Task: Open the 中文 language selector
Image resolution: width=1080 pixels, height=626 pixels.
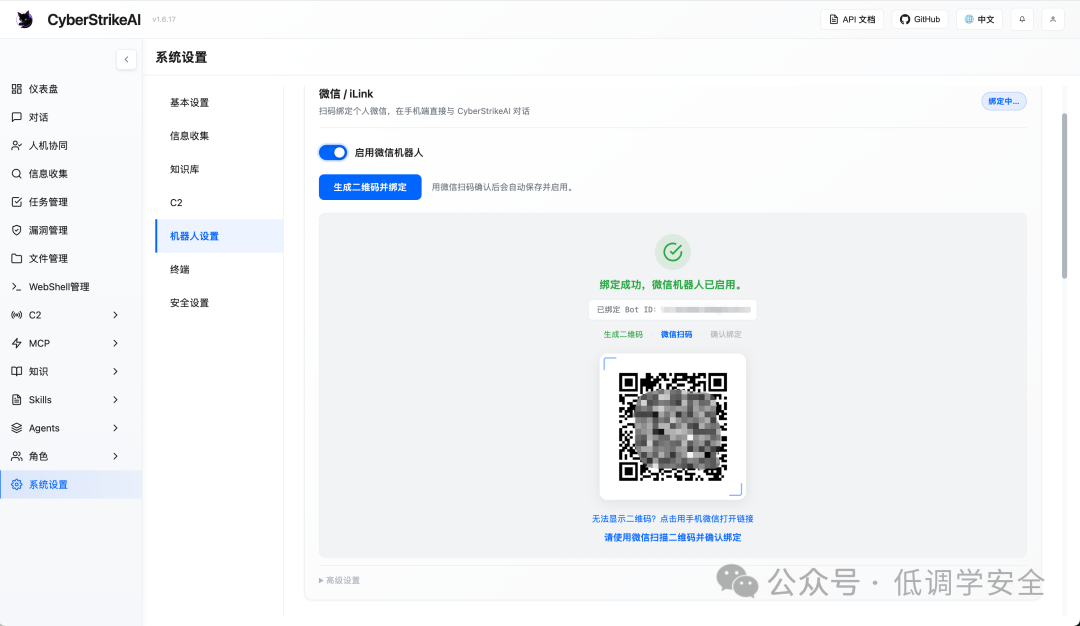Action: click(x=979, y=19)
